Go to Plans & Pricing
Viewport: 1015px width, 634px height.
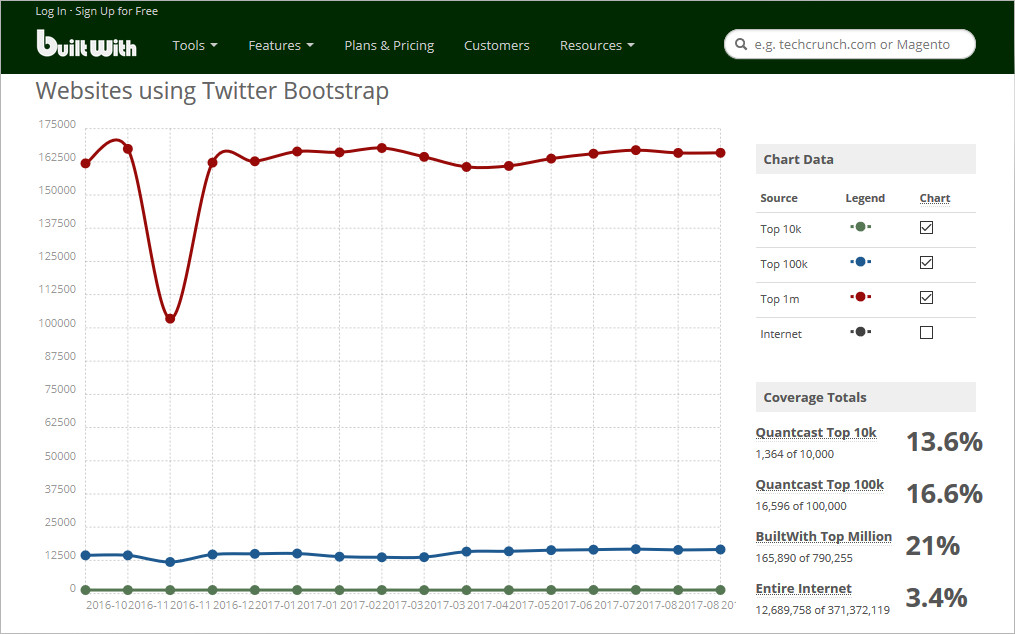pos(389,45)
